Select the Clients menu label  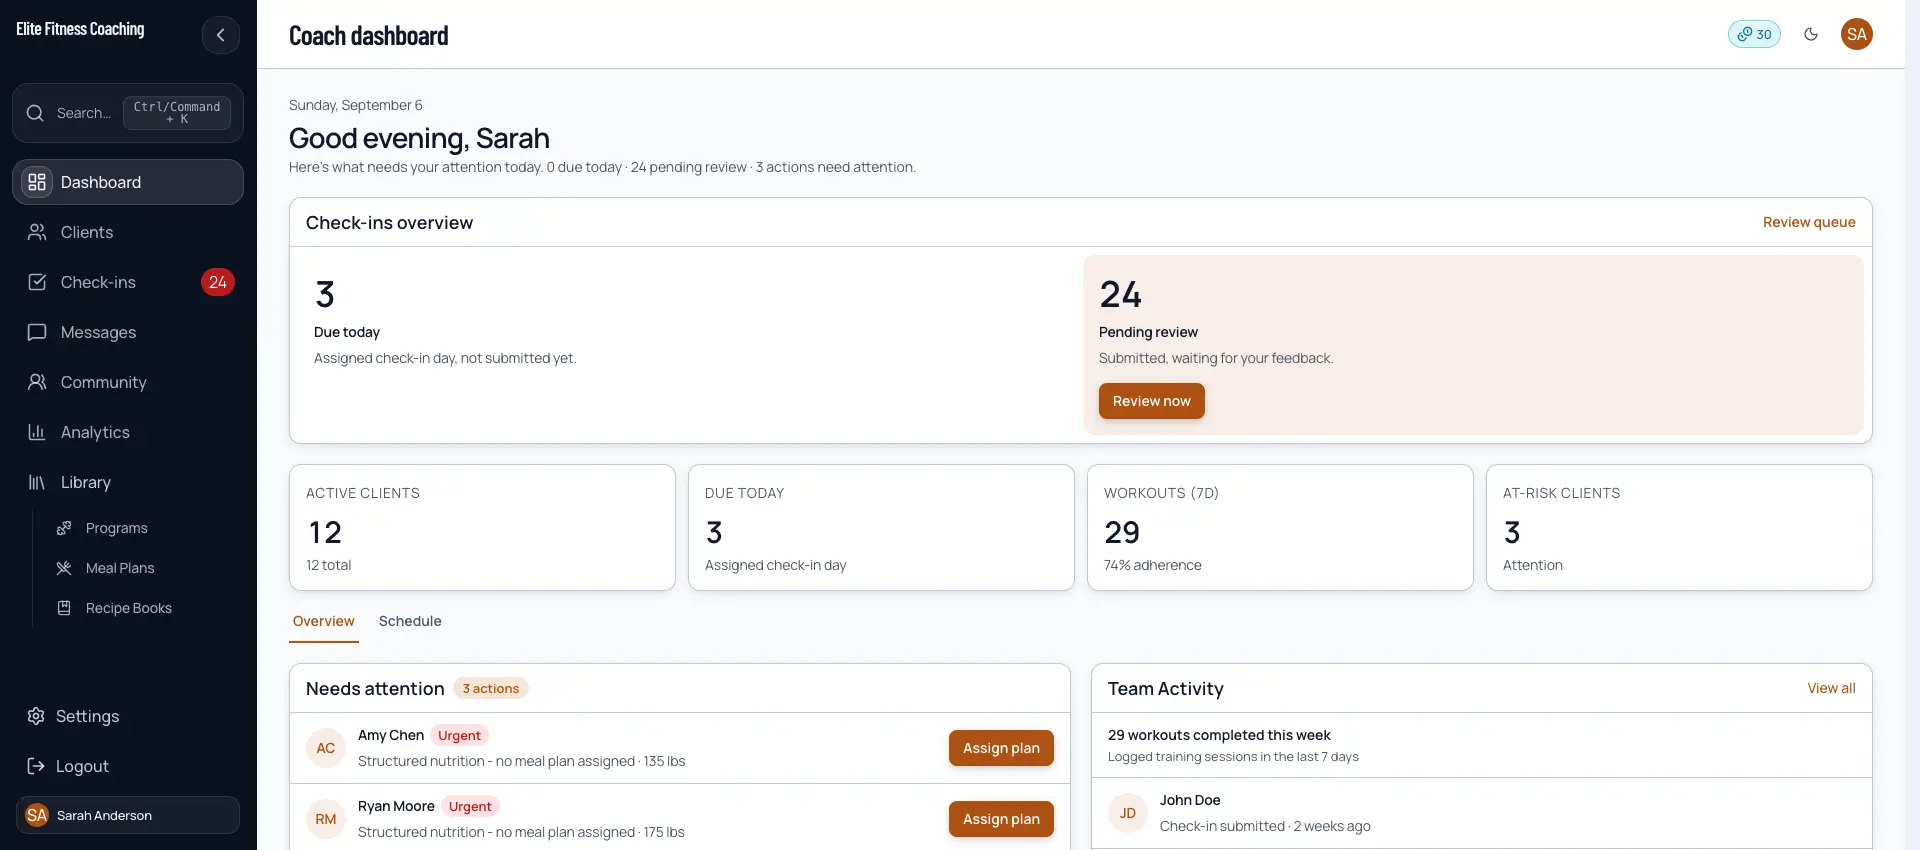(x=87, y=232)
